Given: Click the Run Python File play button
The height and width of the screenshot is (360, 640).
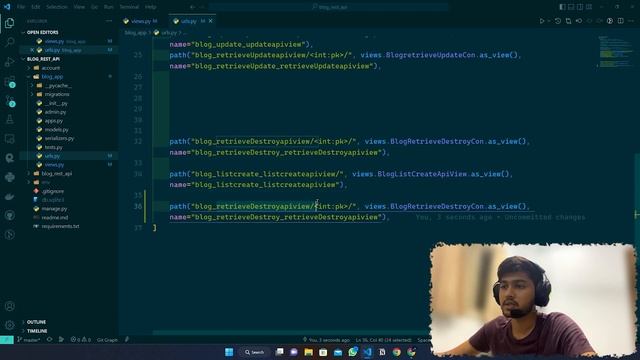Looking at the screenshot, I should pyautogui.click(x=542, y=21).
